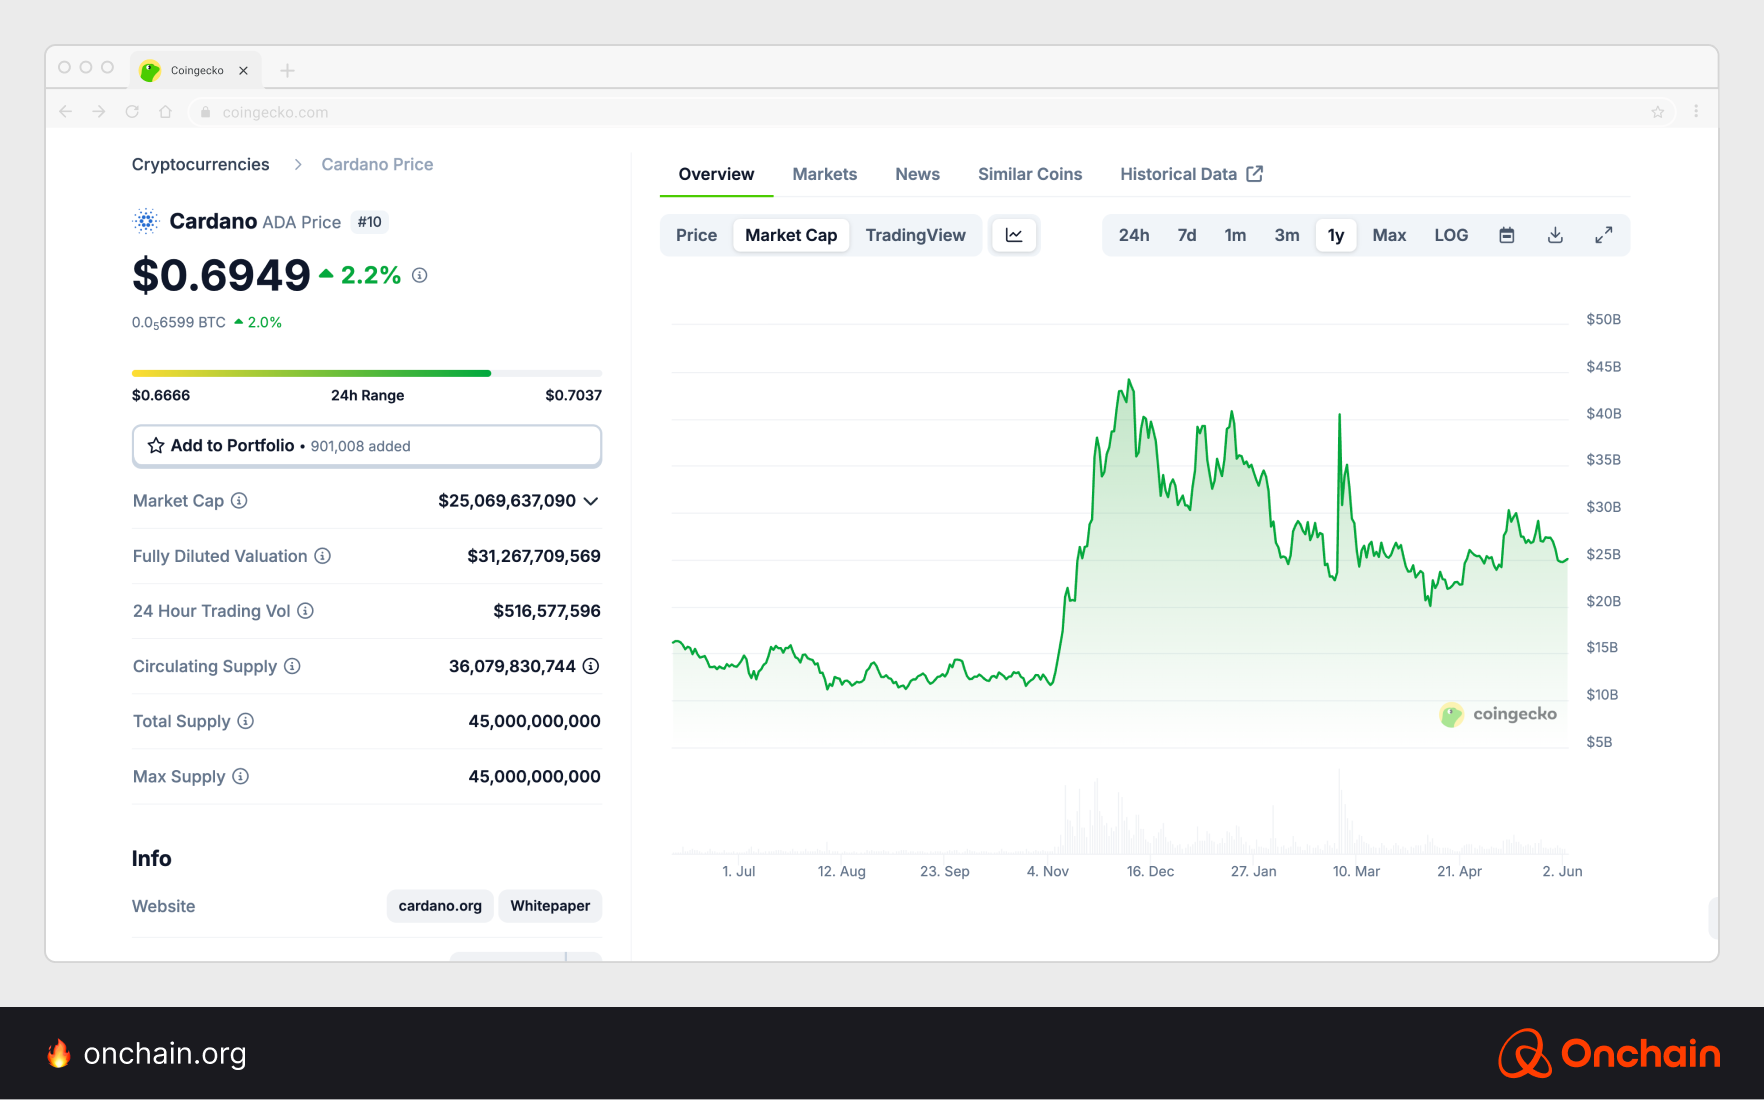Click info icon beside Fully Diluted Valuation
Image resolution: width=1764 pixels, height=1100 pixels.
coord(323,556)
